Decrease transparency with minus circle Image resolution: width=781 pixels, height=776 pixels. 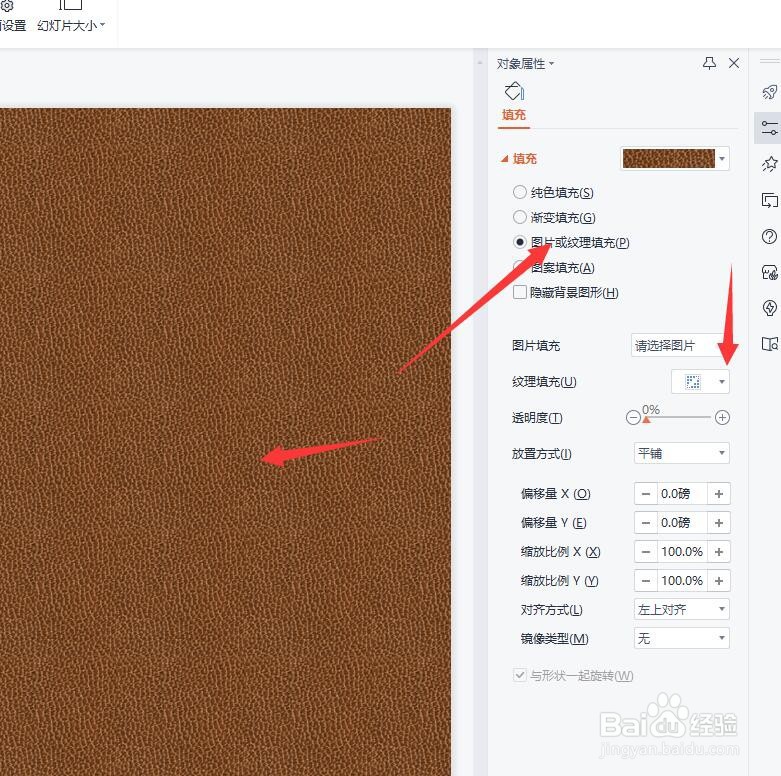633,417
